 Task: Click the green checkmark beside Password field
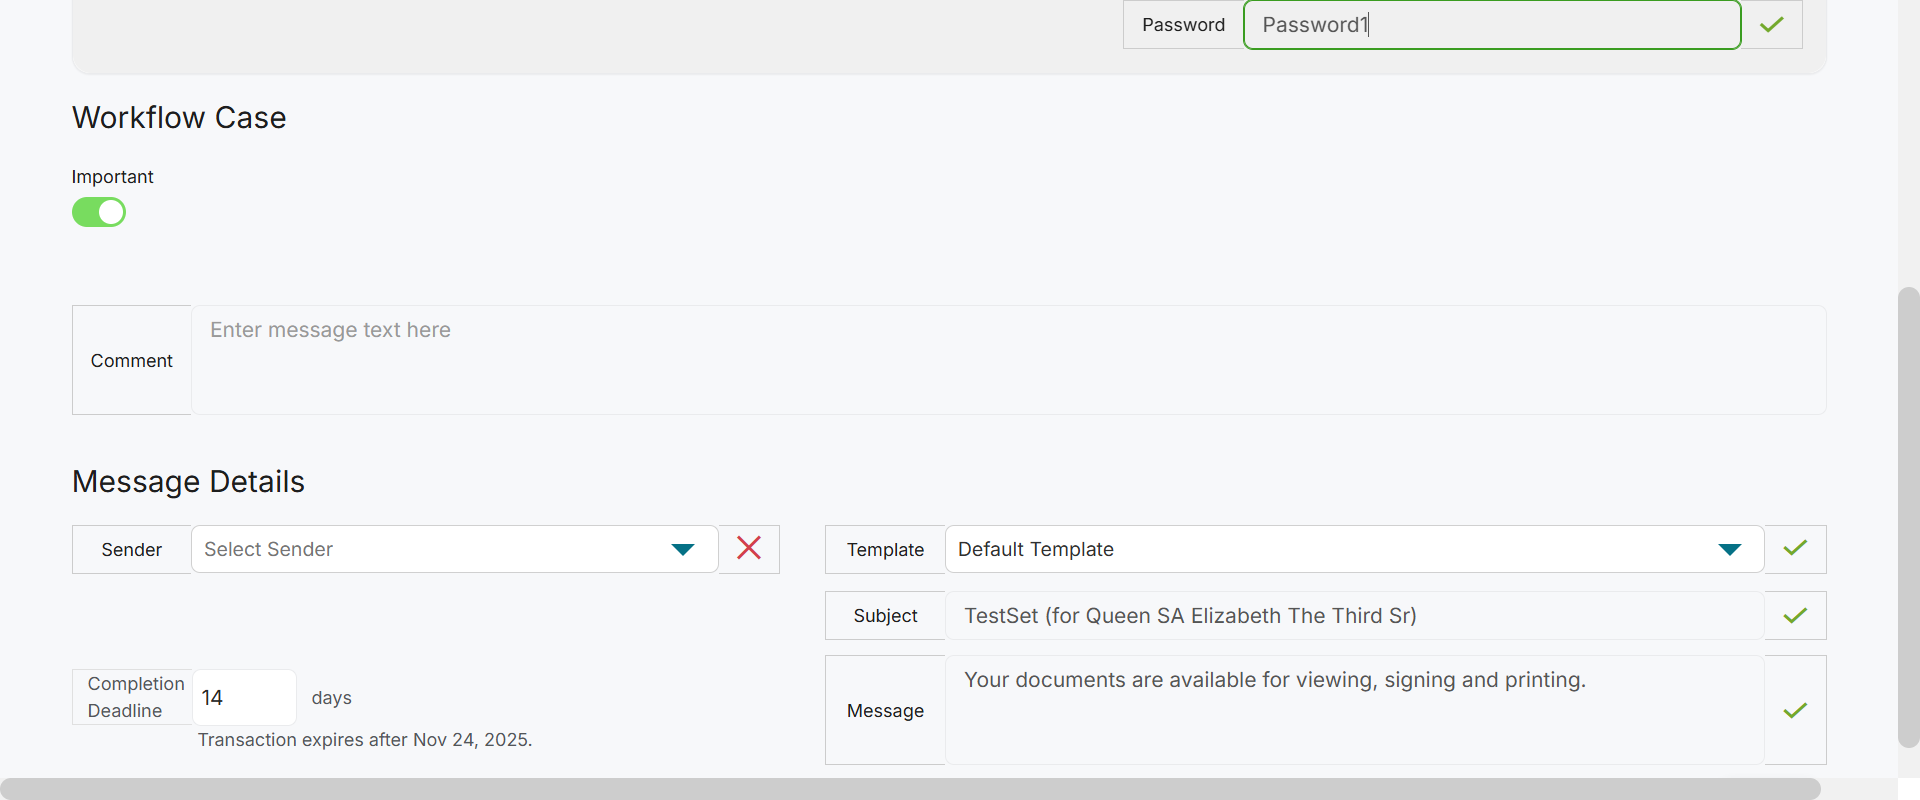point(1772,25)
